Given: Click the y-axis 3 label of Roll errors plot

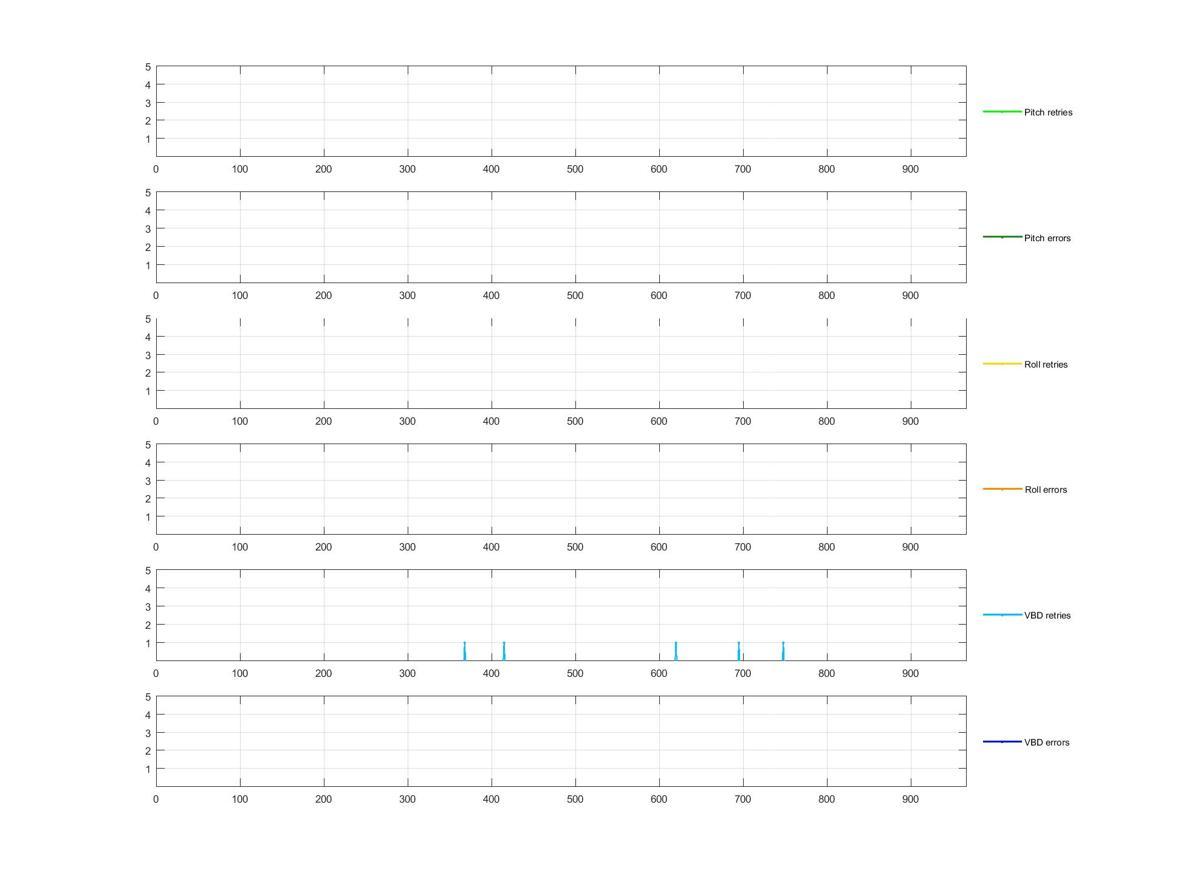Looking at the screenshot, I should [x=148, y=480].
